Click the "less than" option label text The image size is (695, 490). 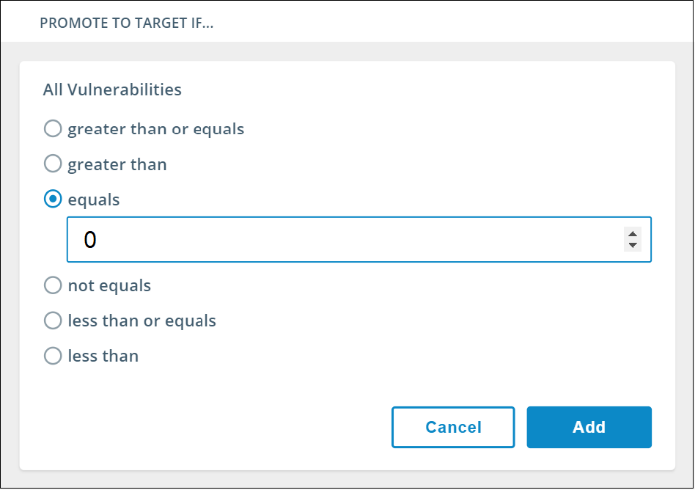pyautogui.click(x=103, y=356)
